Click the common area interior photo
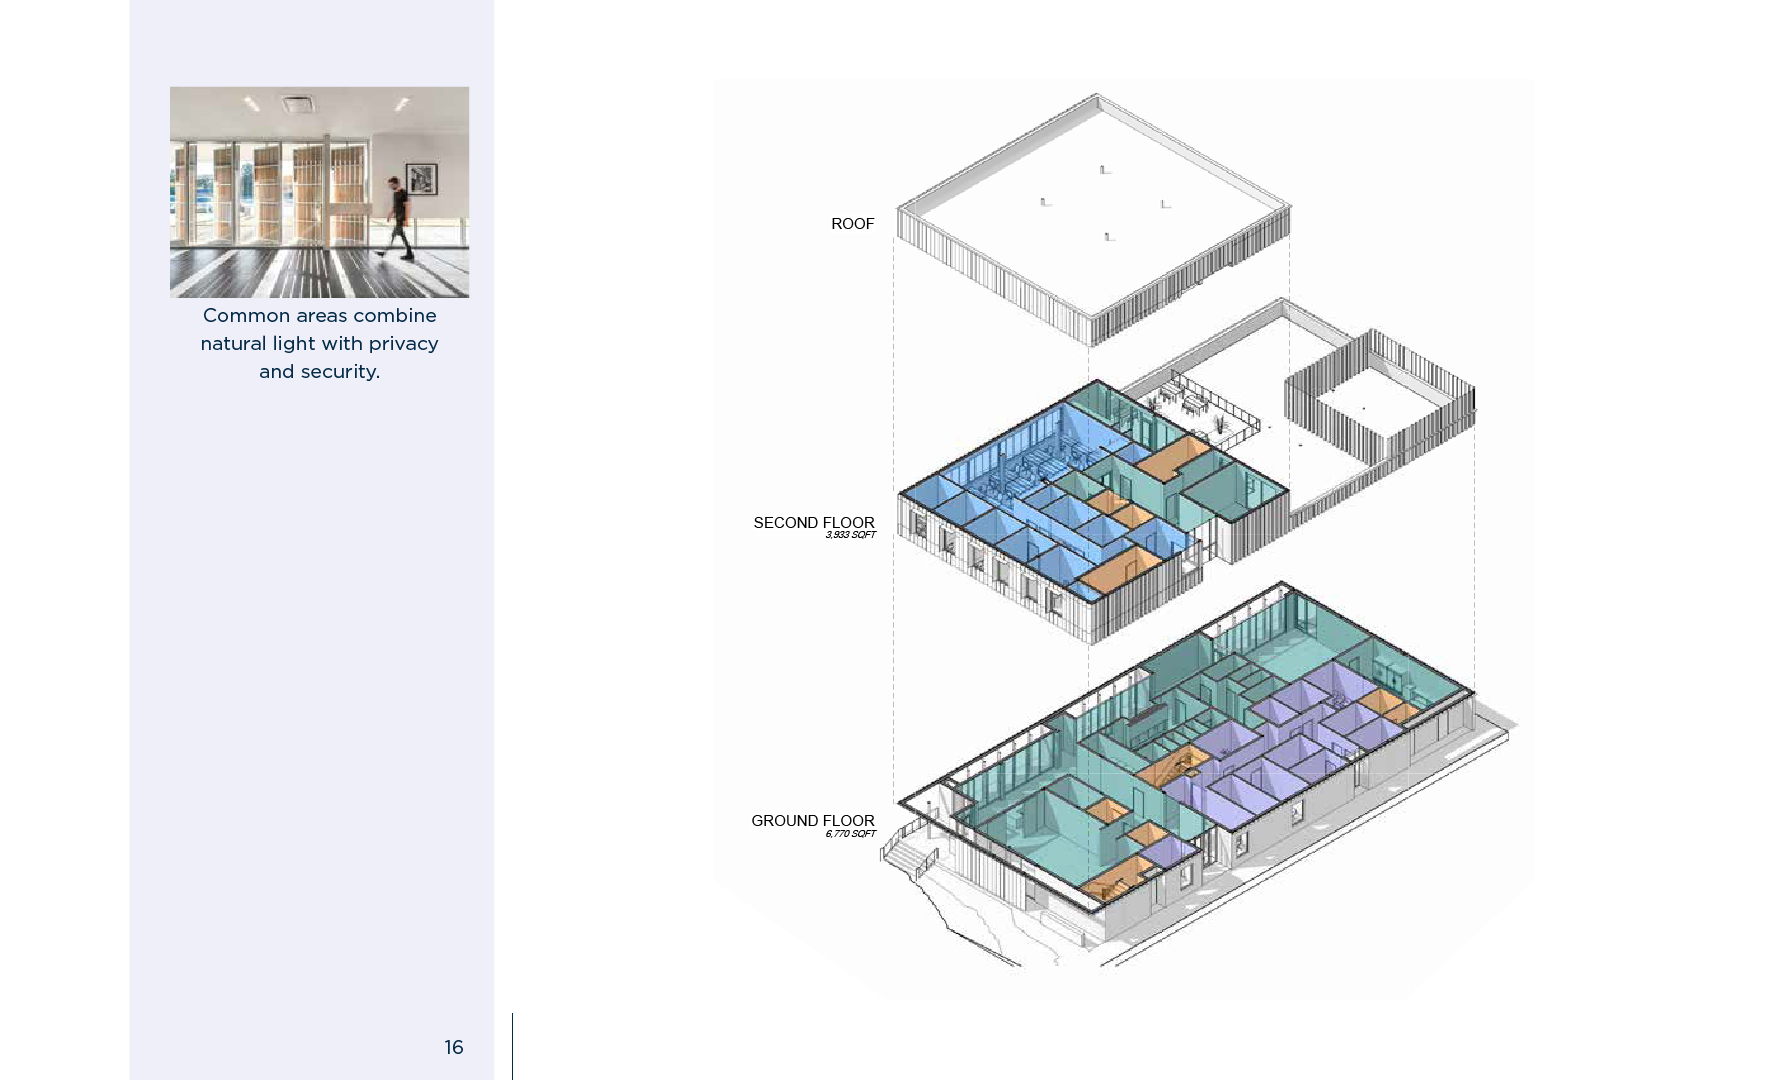1779x1080 pixels. click(x=319, y=192)
